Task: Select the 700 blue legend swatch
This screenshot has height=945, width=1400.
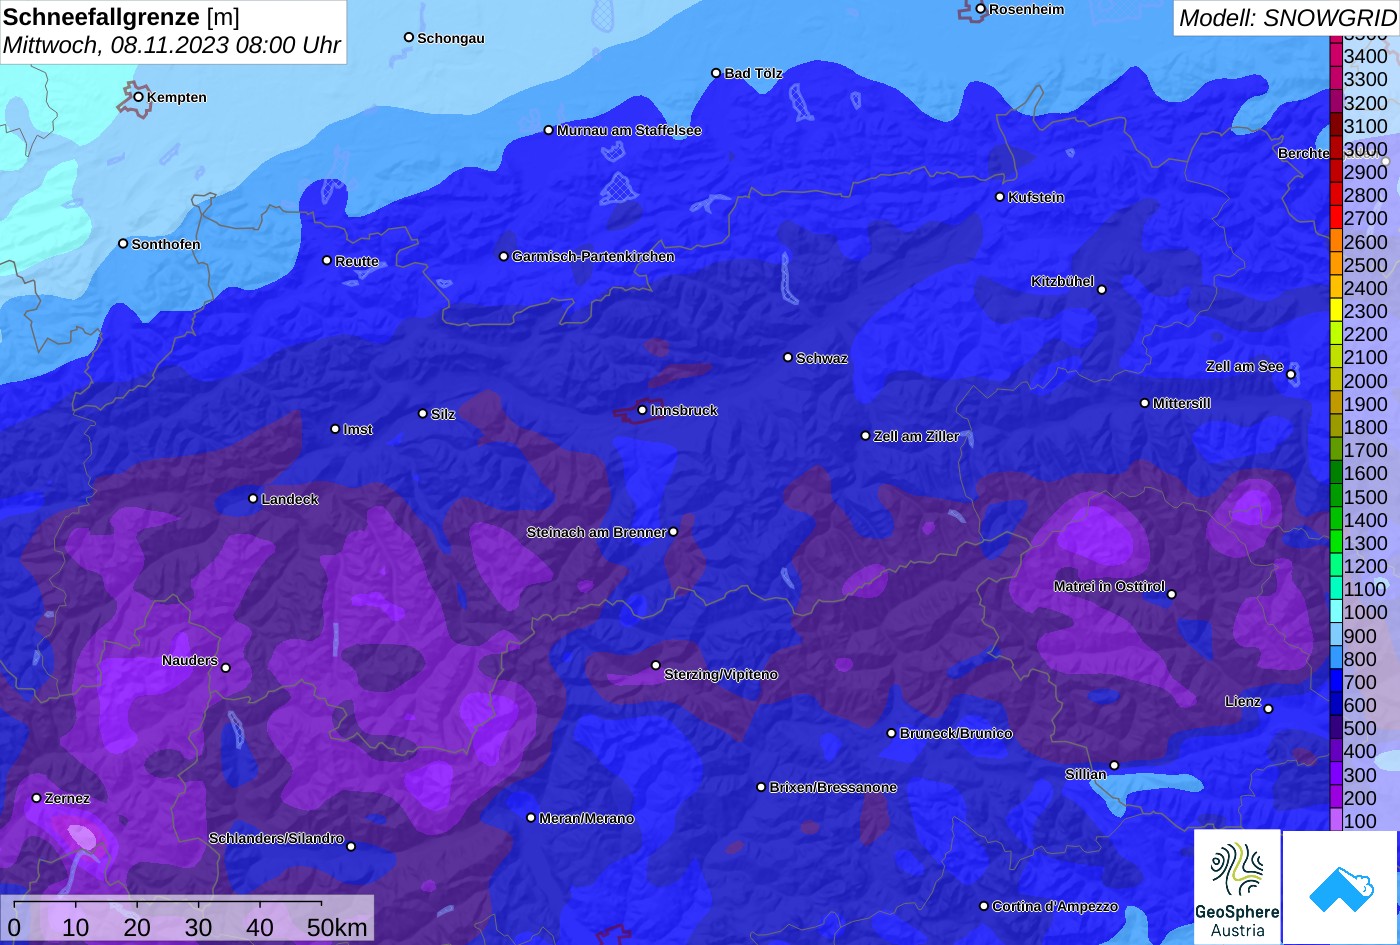Action: pos(1336,683)
